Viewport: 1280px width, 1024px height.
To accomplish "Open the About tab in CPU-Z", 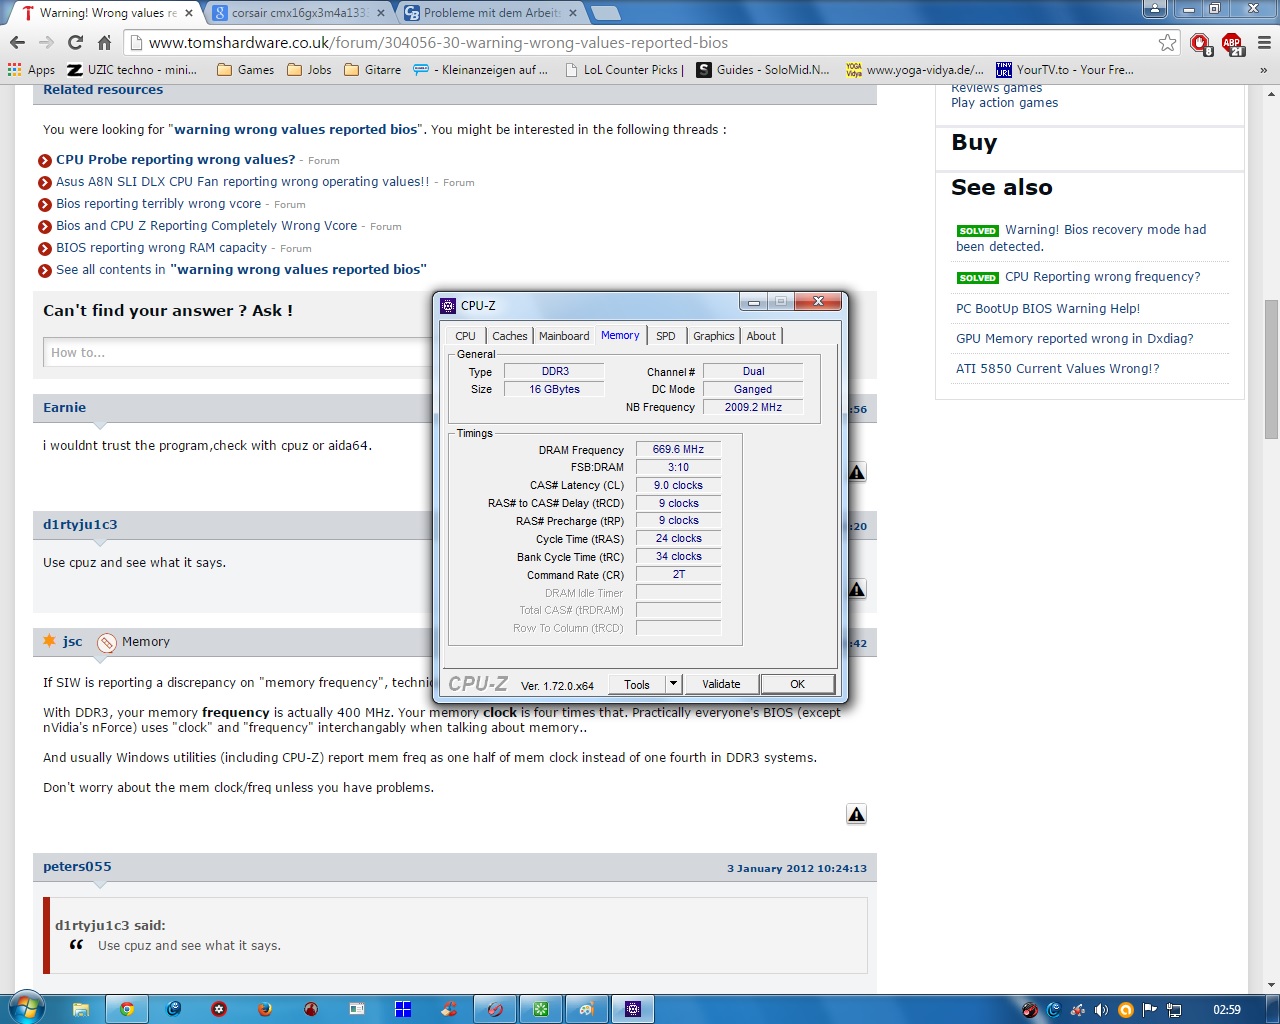I will click(761, 336).
